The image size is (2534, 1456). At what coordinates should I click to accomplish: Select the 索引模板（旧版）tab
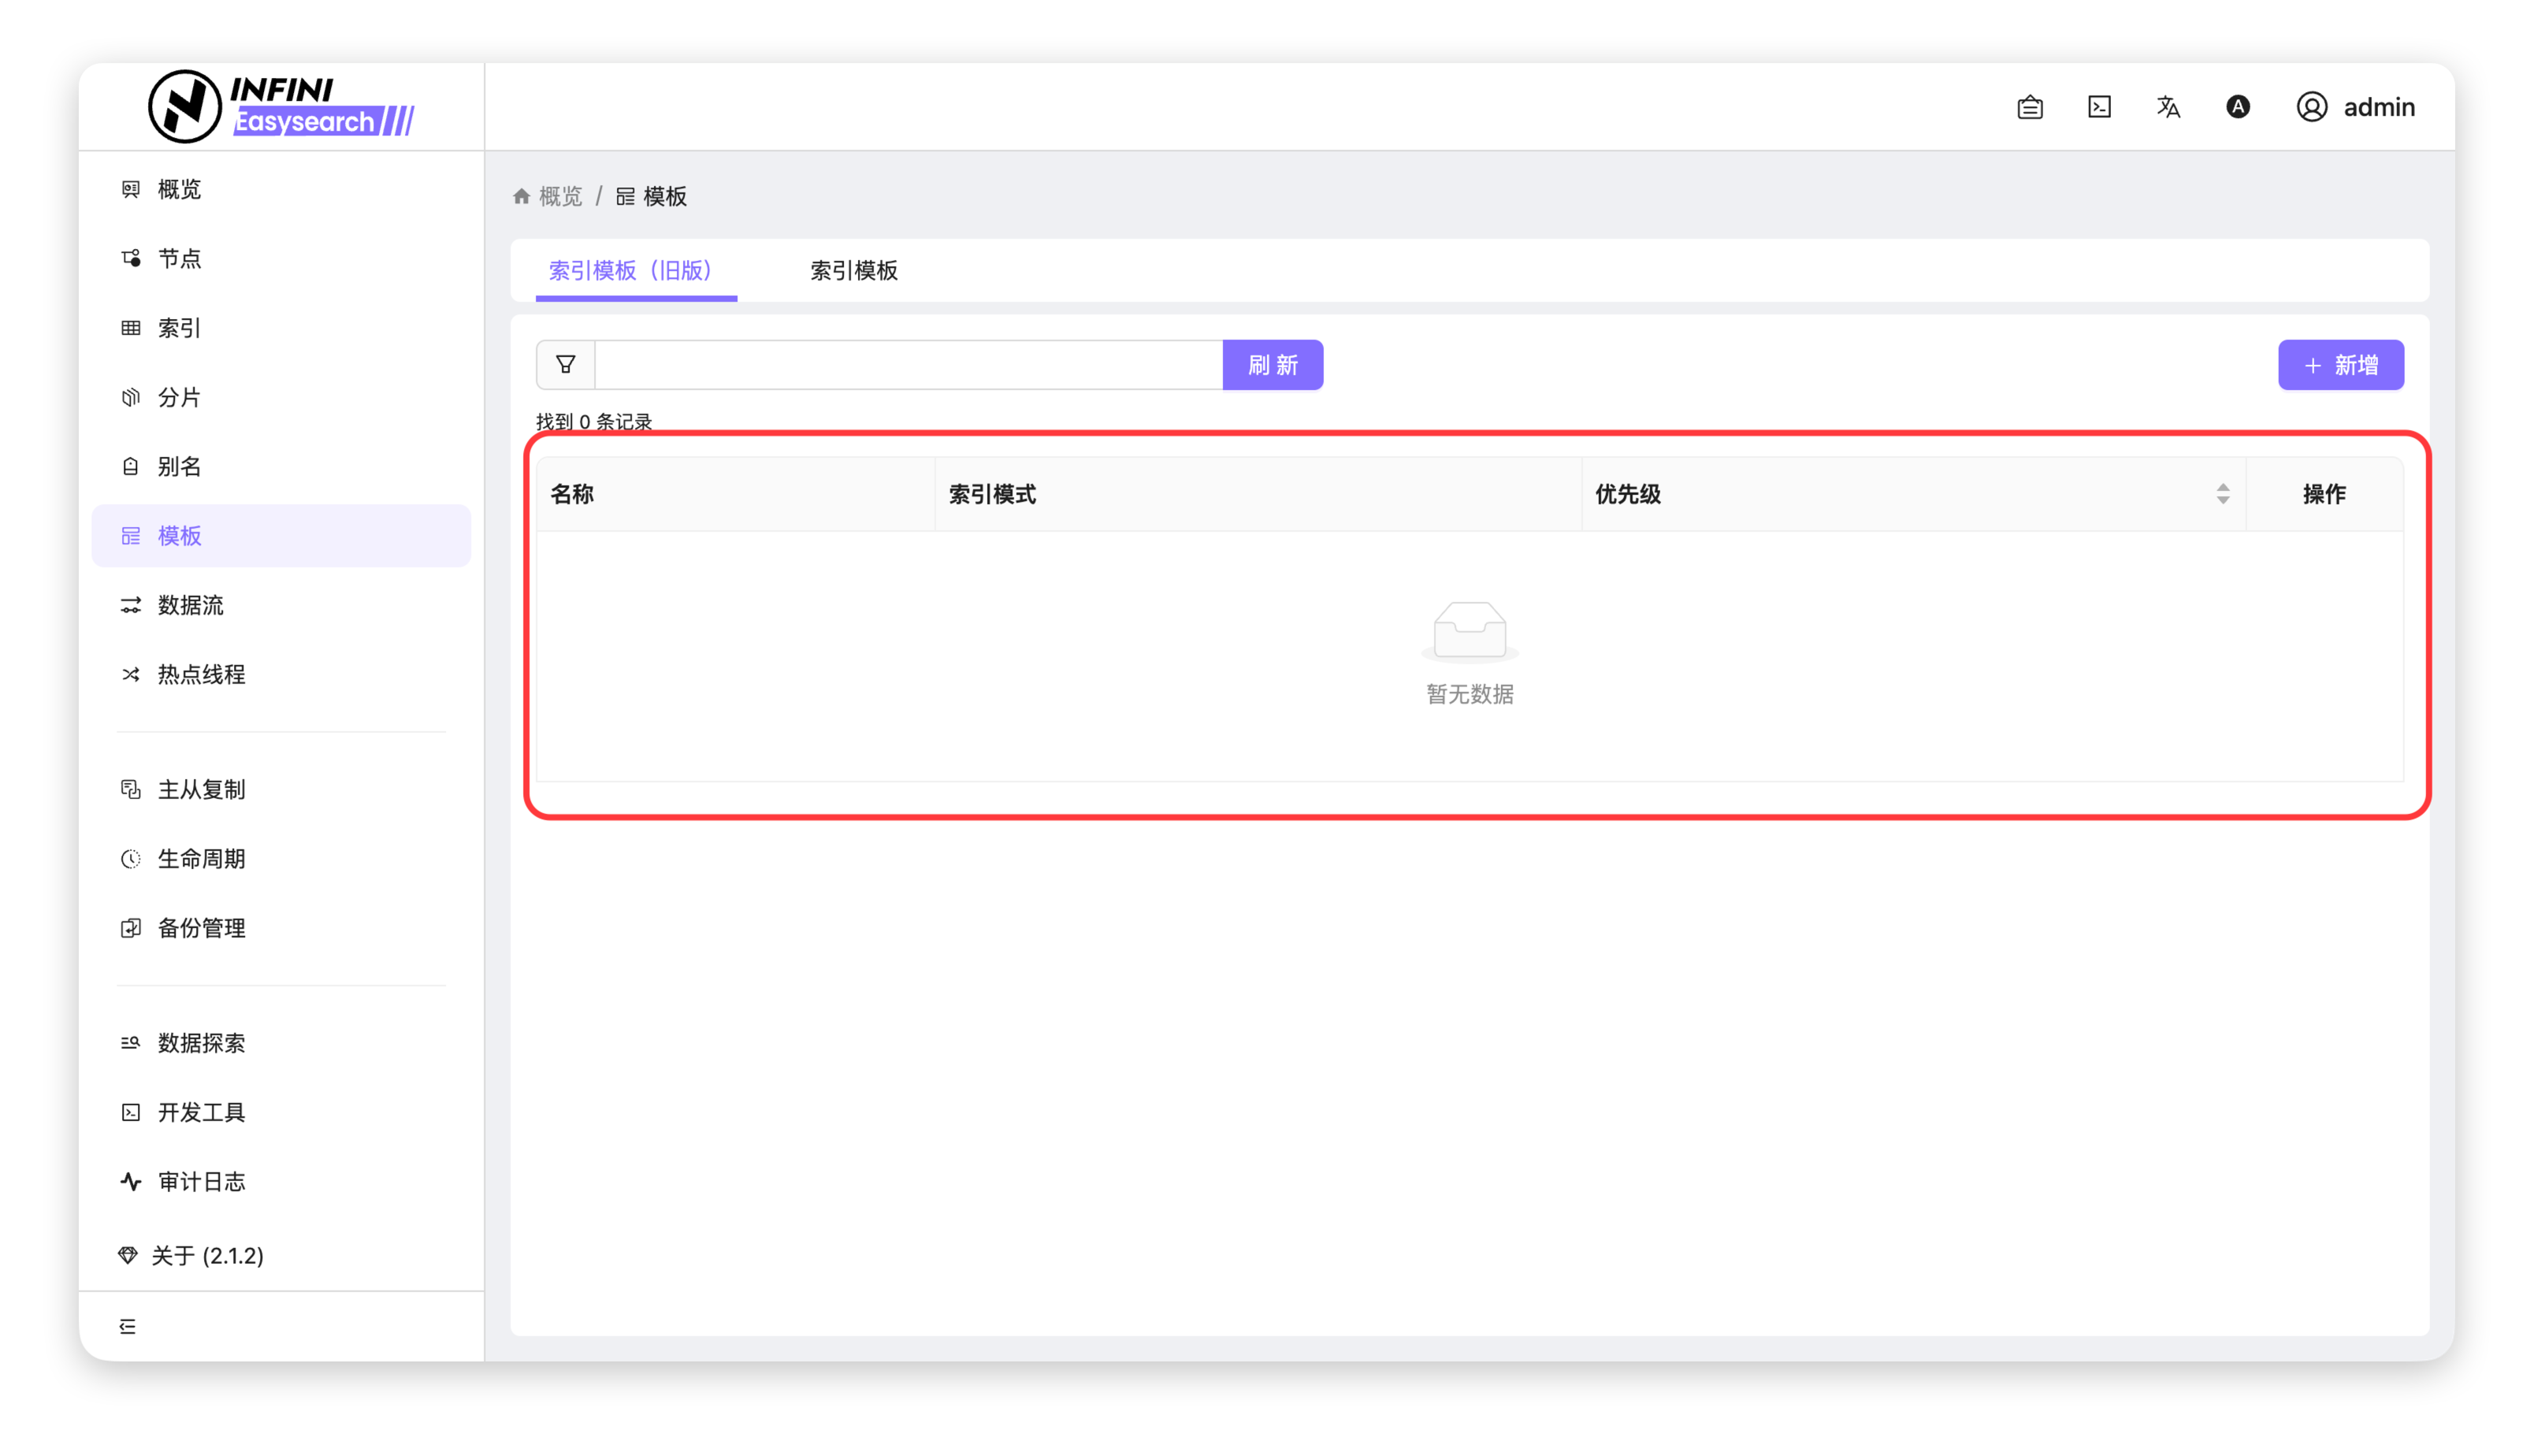click(x=630, y=270)
